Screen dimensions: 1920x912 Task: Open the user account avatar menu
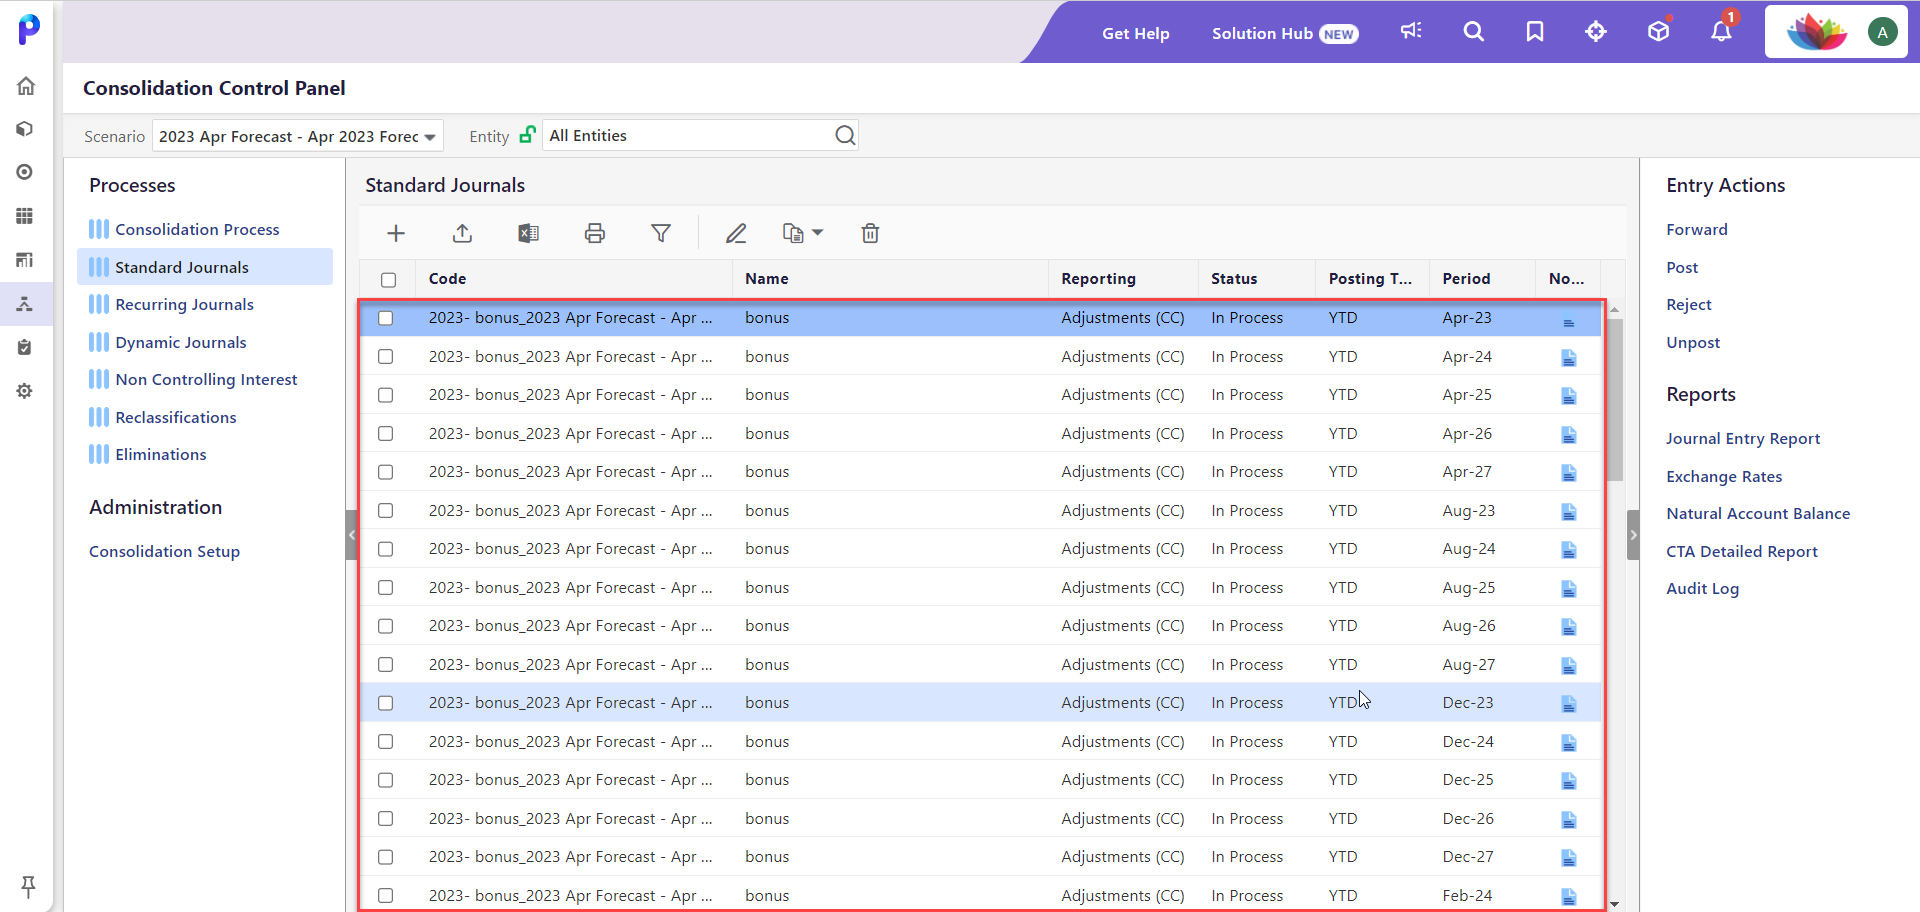tap(1882, 32)
